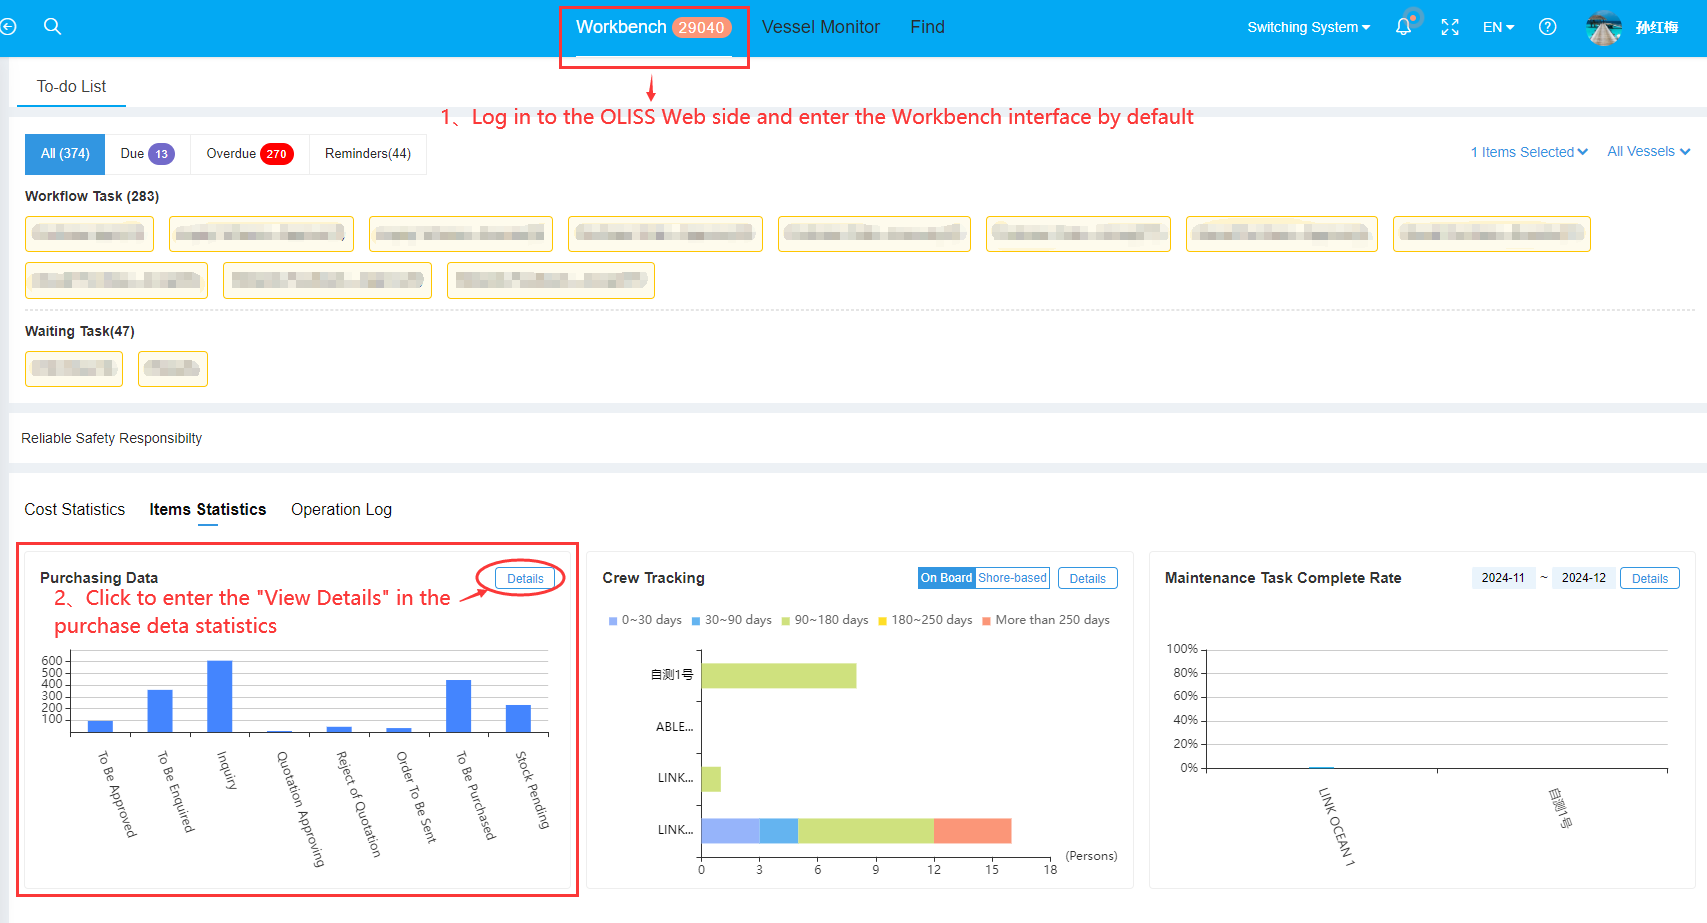Click the Stock Pending bar
The height and width of the screenshot is (923, 1707).
point(518,719)
